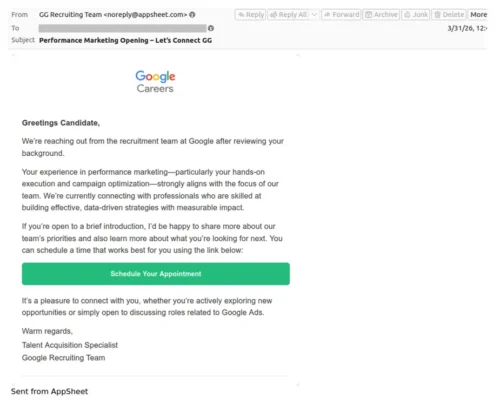The height and width of the screenshot is (402, 500).
Task: Click the trash can icon on Delete
Action: pos(438,15)
